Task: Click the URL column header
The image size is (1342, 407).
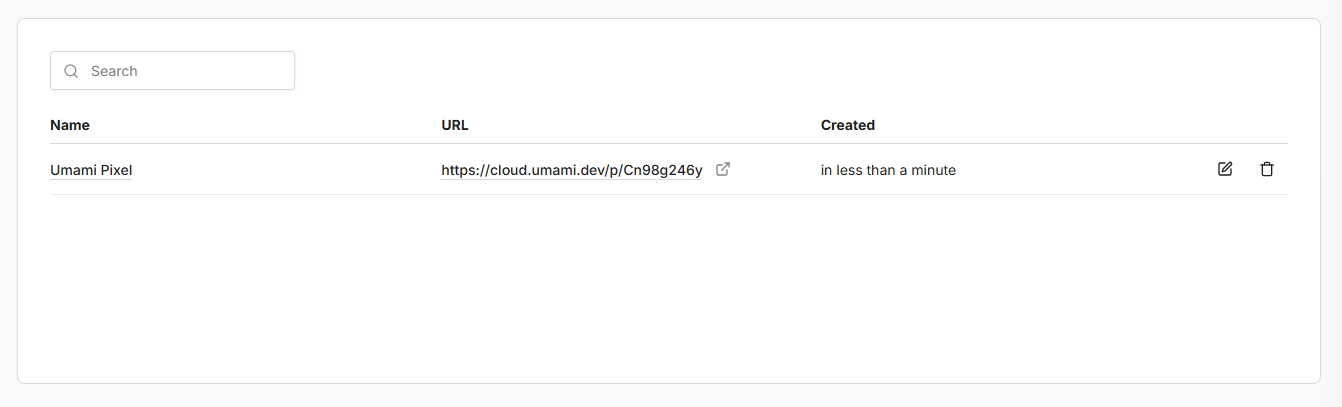Action: click(x=455, y=125)
